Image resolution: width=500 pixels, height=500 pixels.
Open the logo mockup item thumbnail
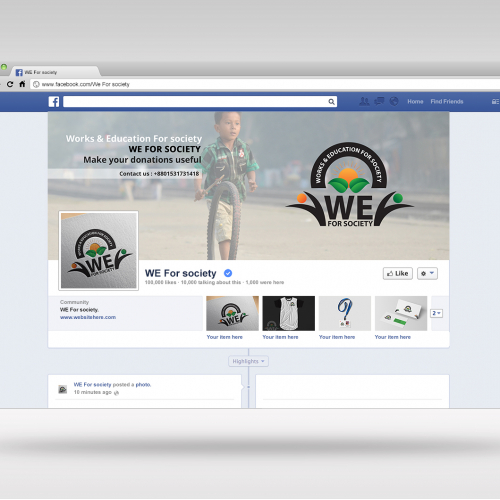(x=232, y=313)
